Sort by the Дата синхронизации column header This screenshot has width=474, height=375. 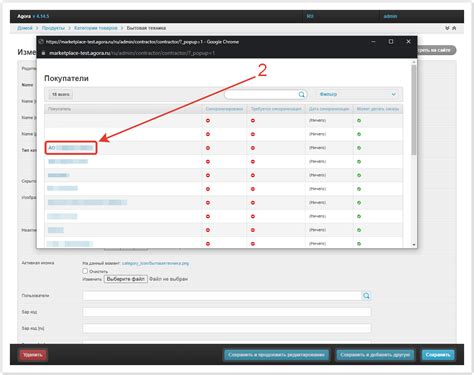329,109
